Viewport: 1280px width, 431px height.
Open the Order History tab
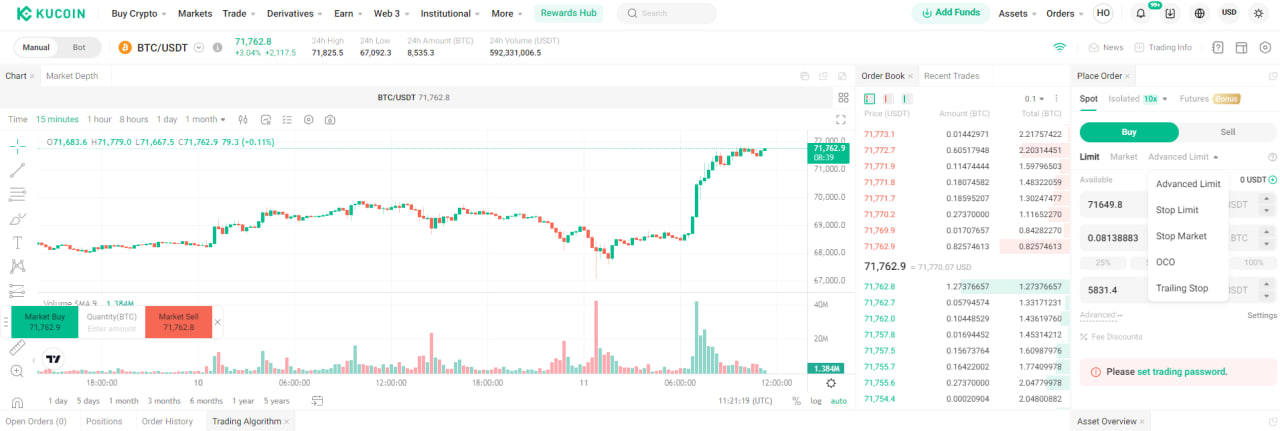[167, 421]
